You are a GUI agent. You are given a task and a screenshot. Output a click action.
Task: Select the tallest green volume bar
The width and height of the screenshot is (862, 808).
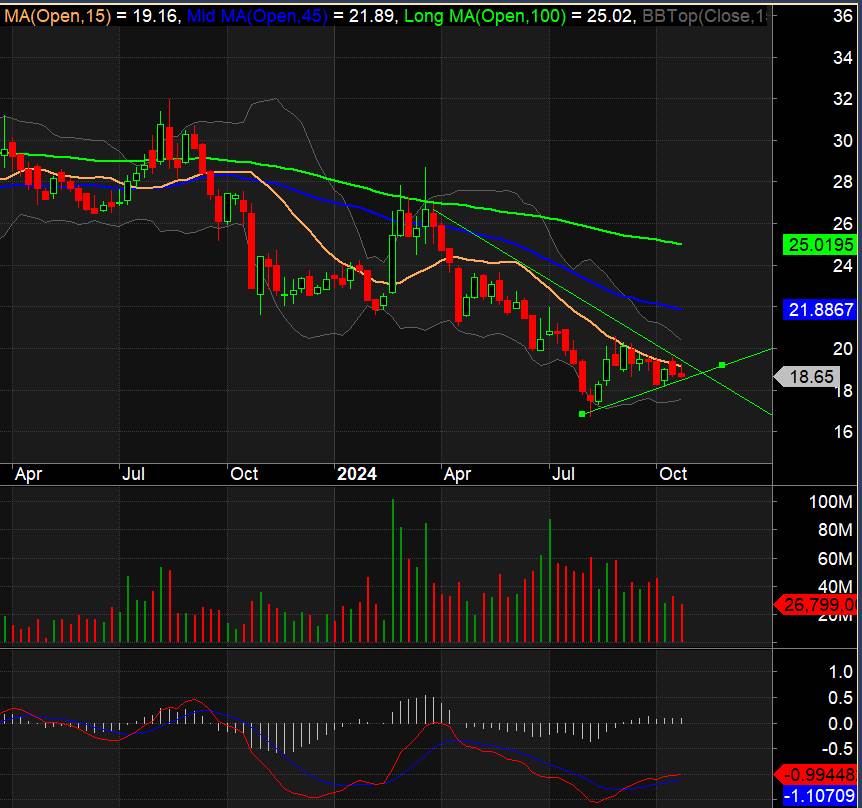393,570
